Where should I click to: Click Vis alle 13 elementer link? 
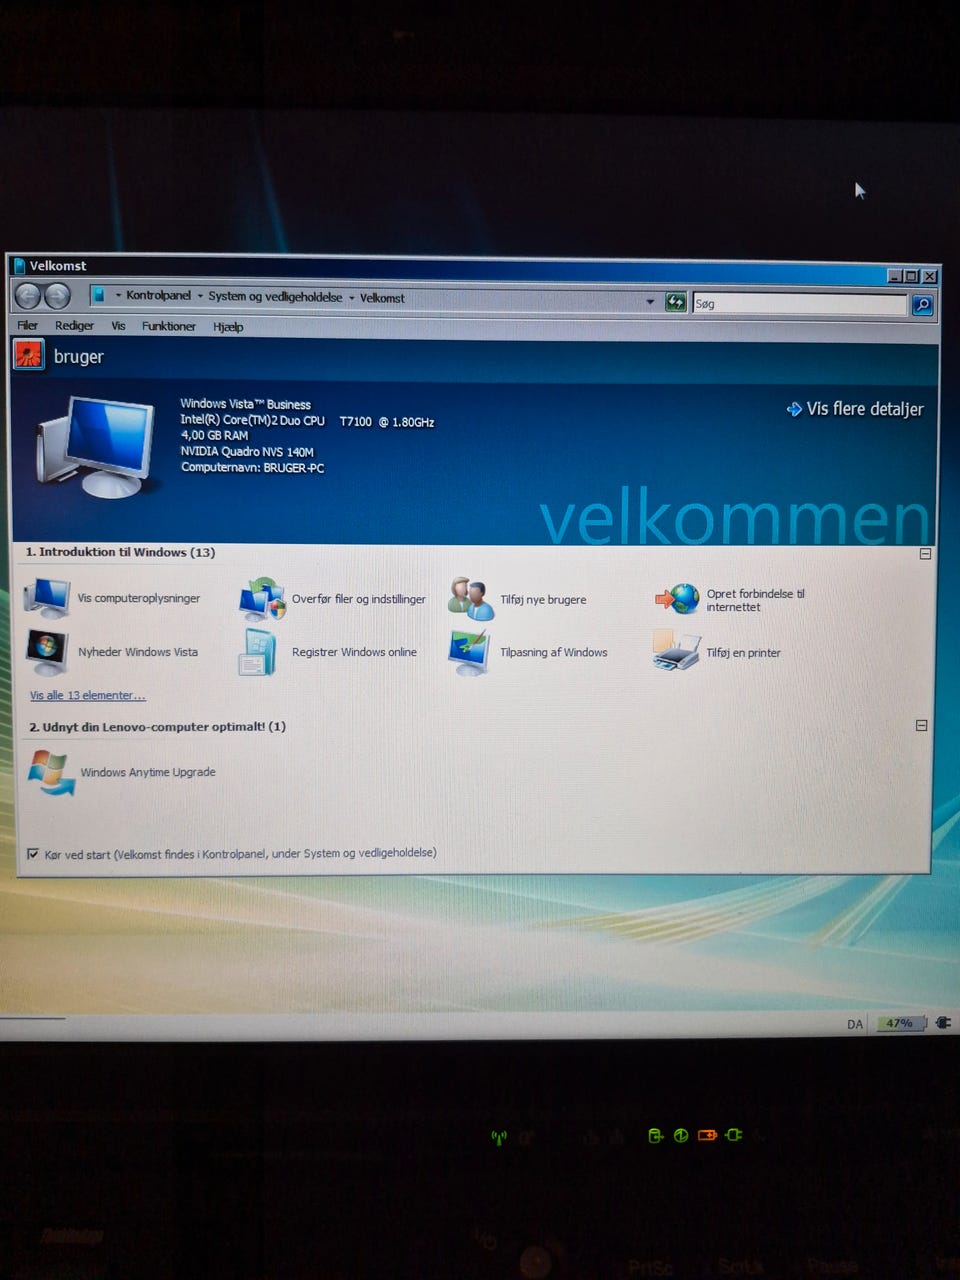[x=88, y=695]
